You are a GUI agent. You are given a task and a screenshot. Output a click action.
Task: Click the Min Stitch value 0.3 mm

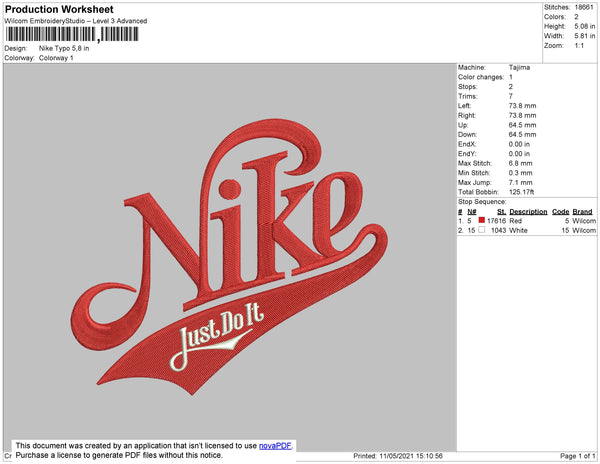pyautogui.click(x=520, y=173)
